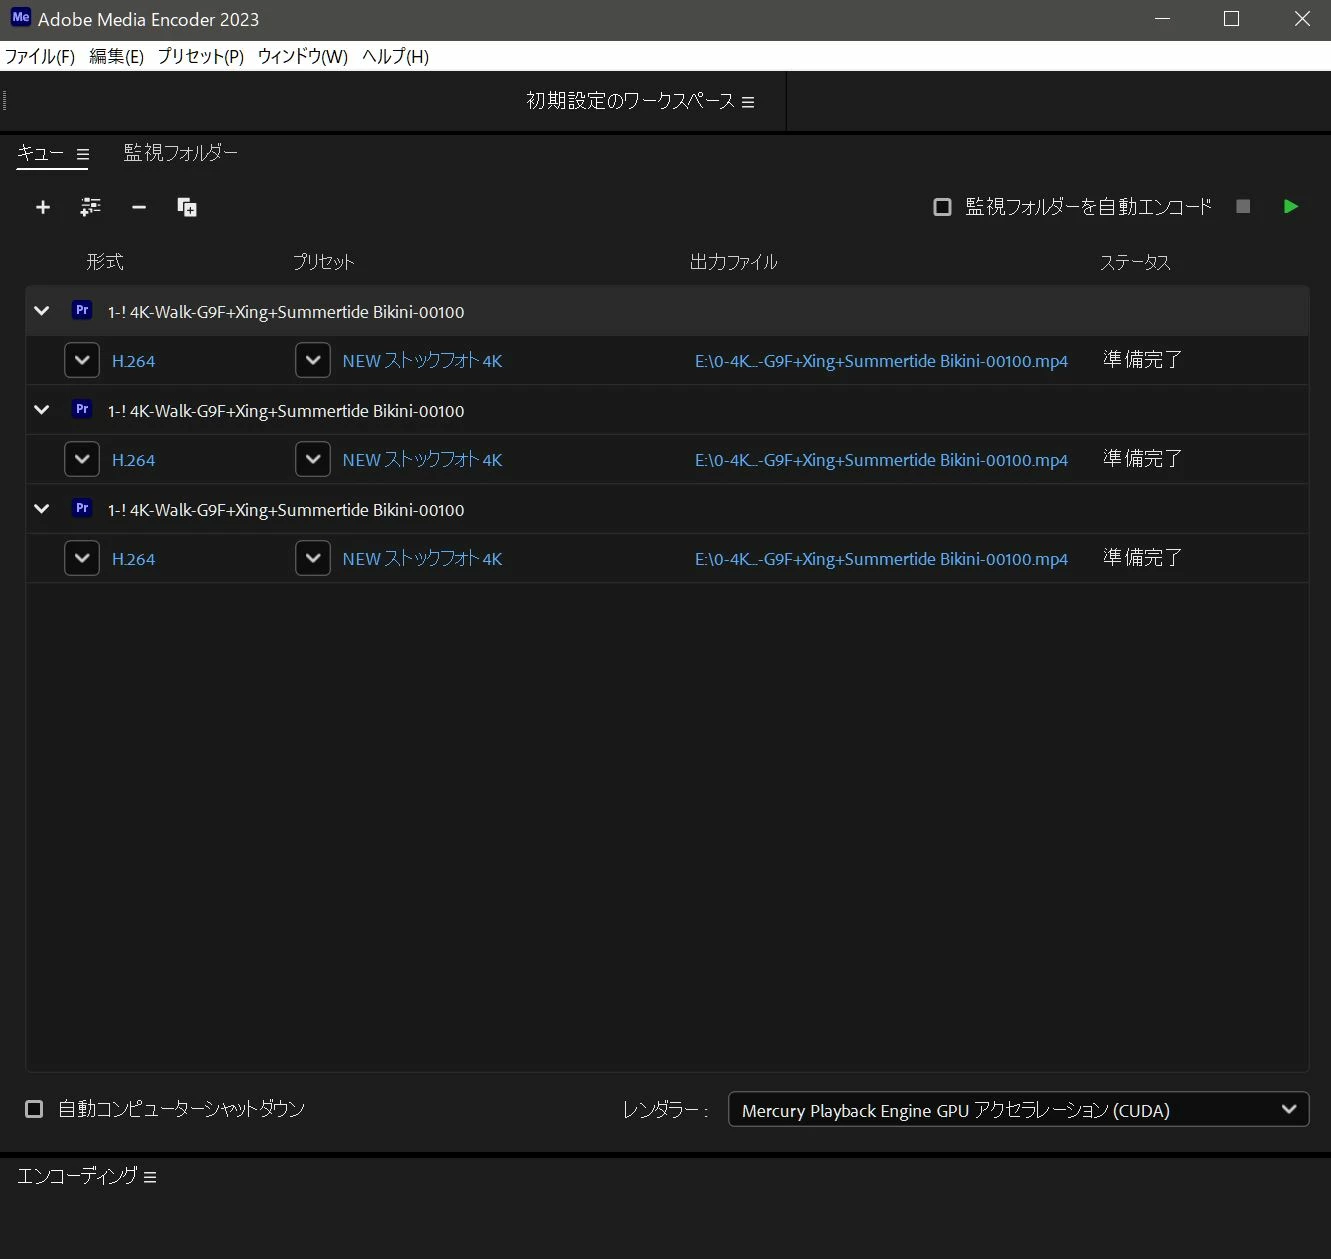This screenshot has height=1259, width=1331.
Task: Maximize the Media Encoder window
Action: [1232, 19]
